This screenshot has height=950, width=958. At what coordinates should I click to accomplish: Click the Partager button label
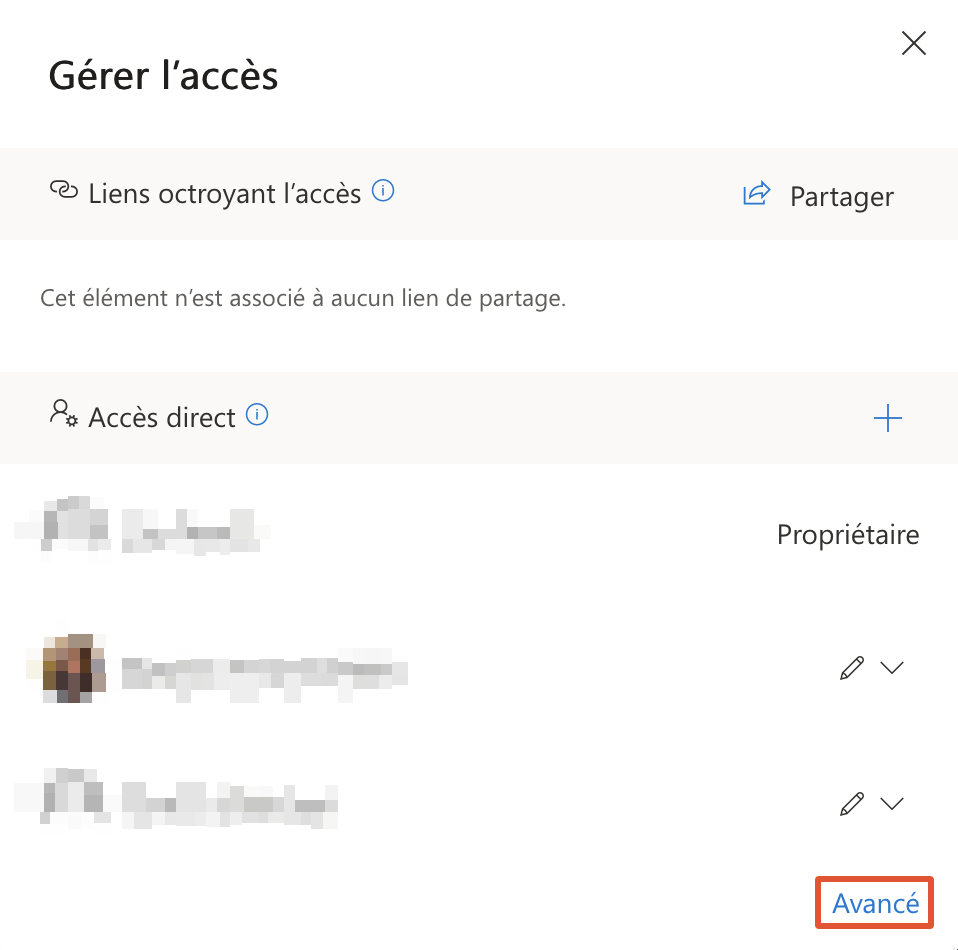point(841,196)
